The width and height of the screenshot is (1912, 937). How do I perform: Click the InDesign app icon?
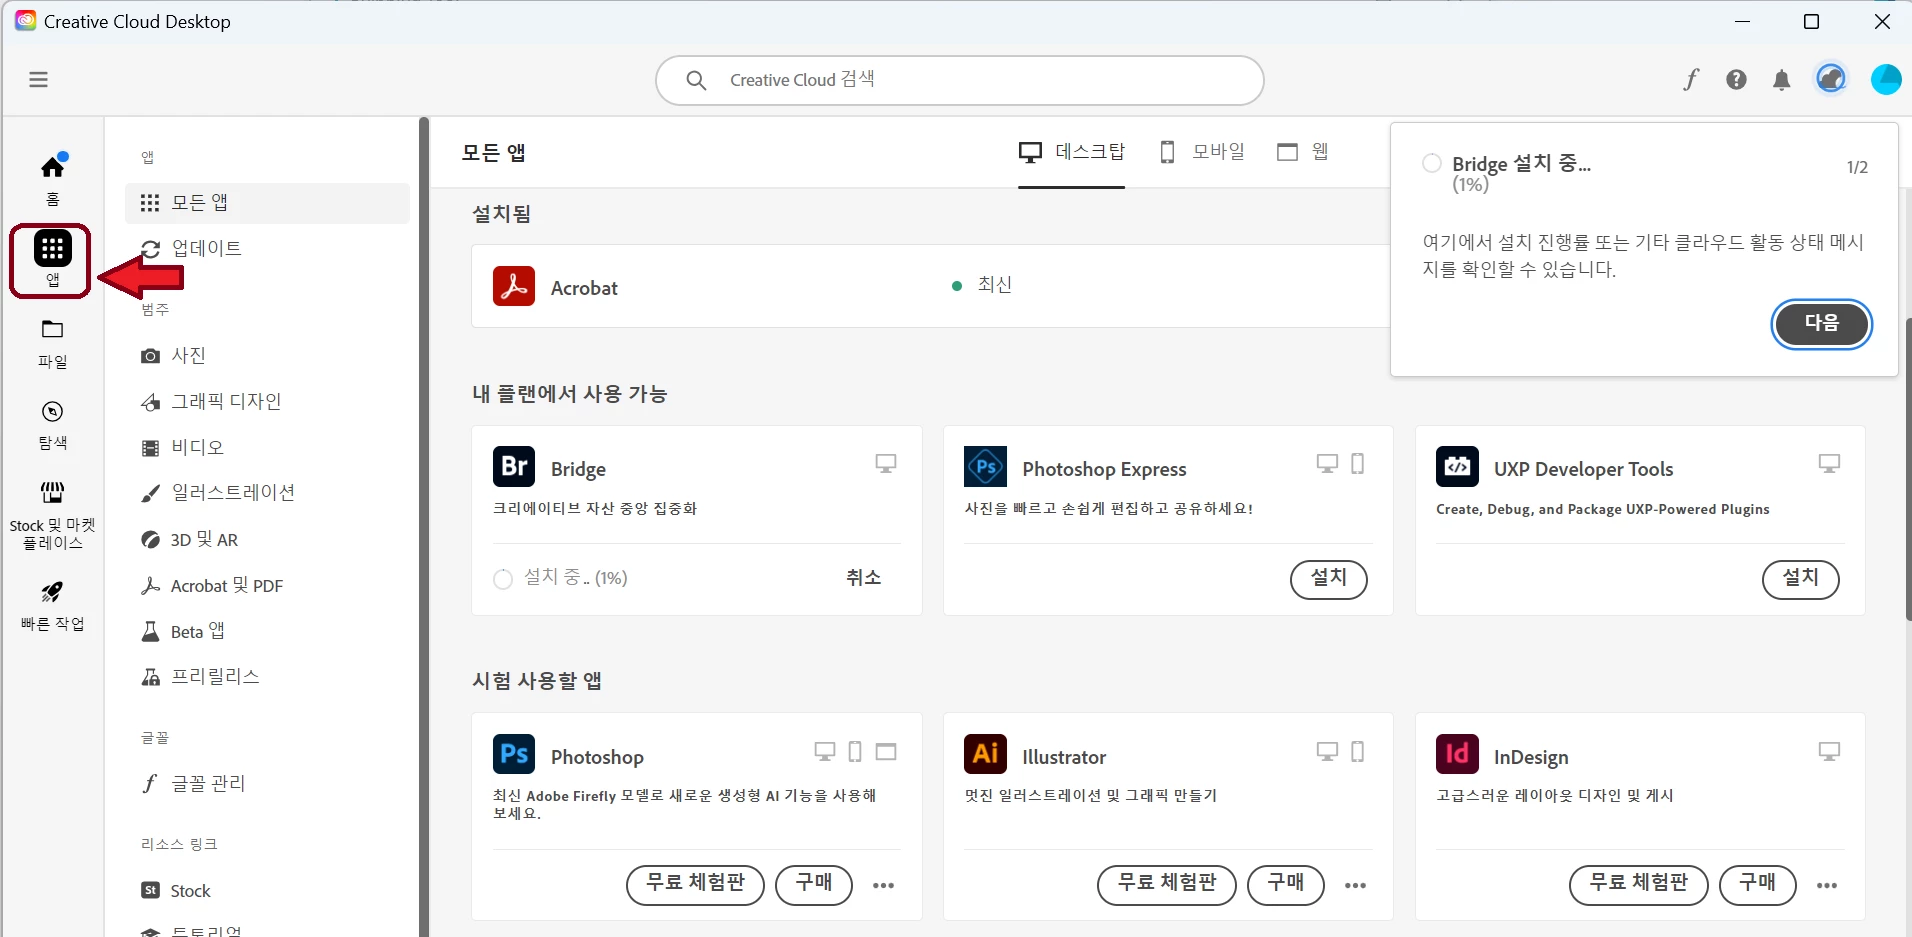point(1457,754)
